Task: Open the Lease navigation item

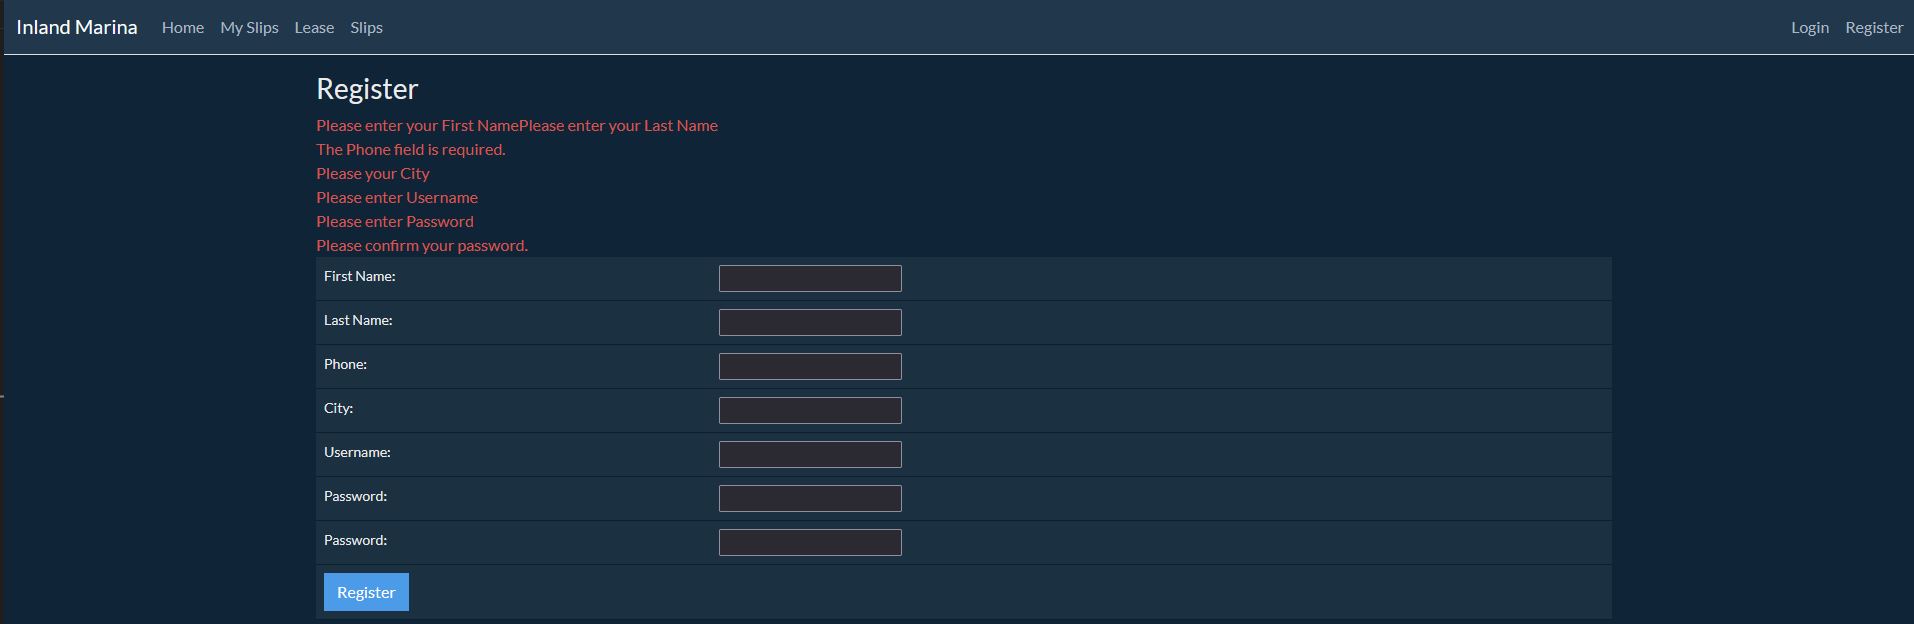Action: click(x=314, y=27)
